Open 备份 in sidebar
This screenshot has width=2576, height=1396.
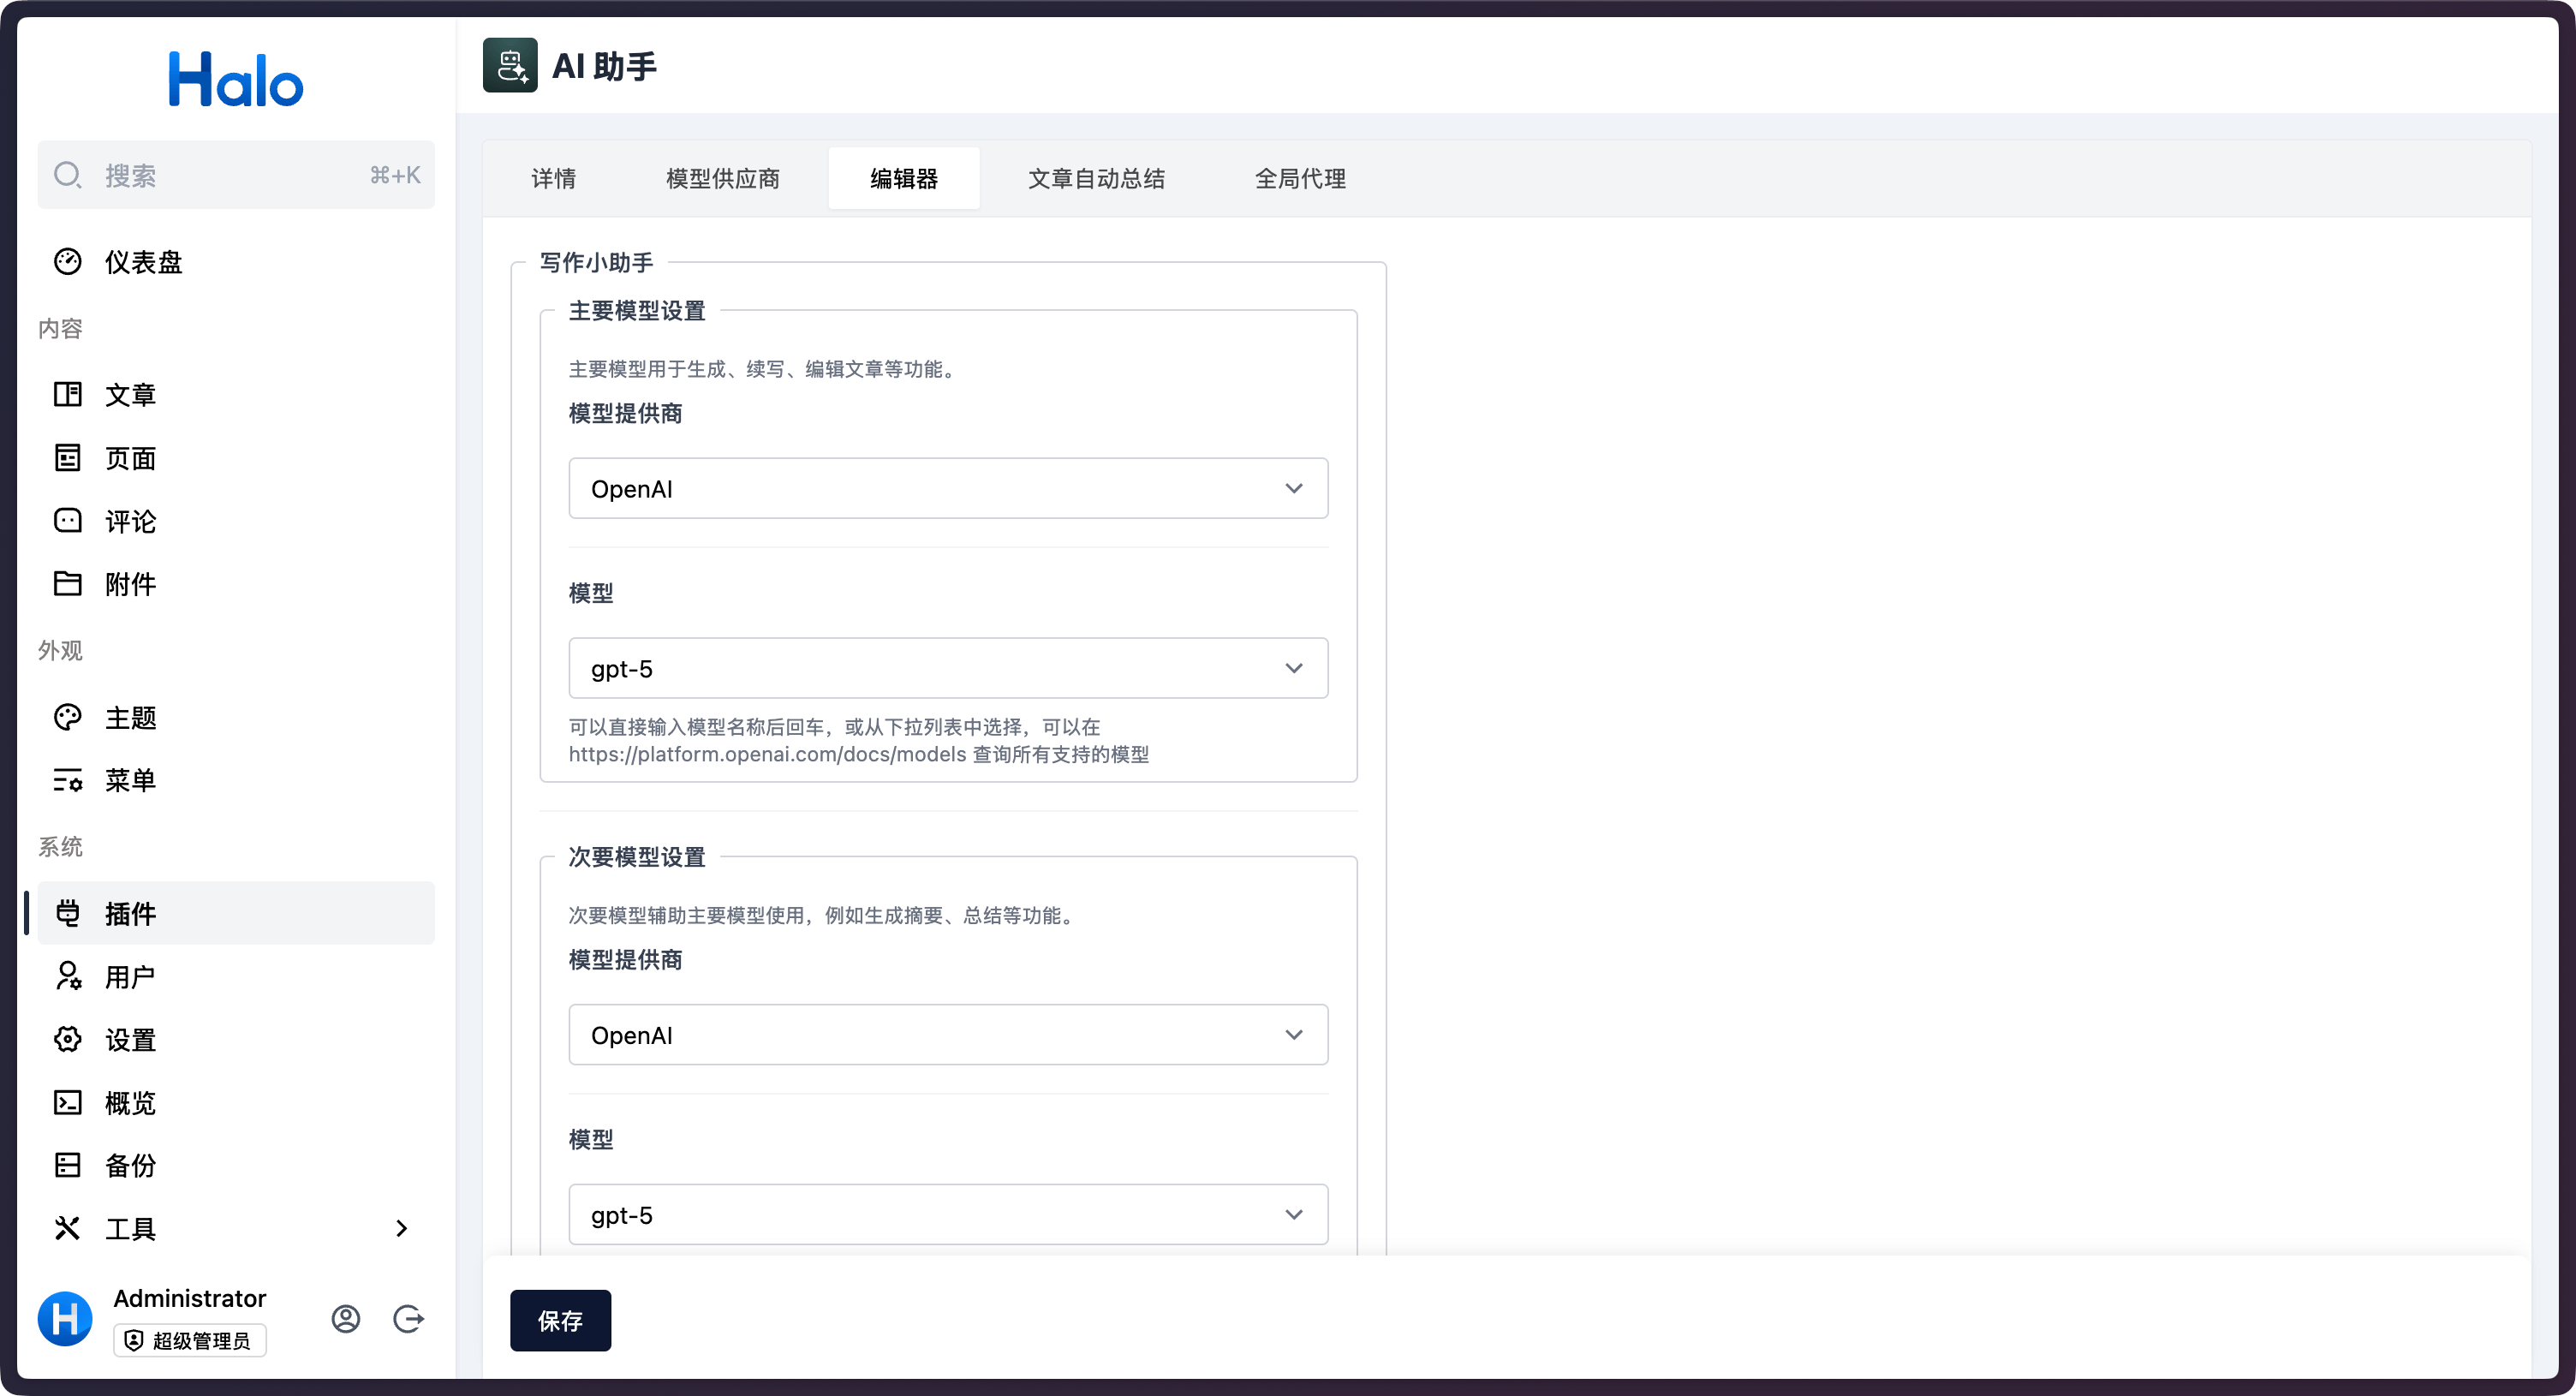pyautogui.click(x=236, y=1165)
